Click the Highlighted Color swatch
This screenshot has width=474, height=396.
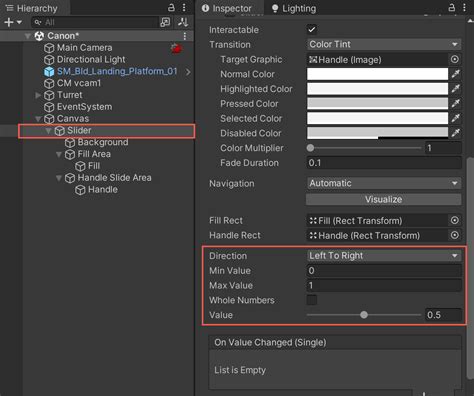(377, 89)
